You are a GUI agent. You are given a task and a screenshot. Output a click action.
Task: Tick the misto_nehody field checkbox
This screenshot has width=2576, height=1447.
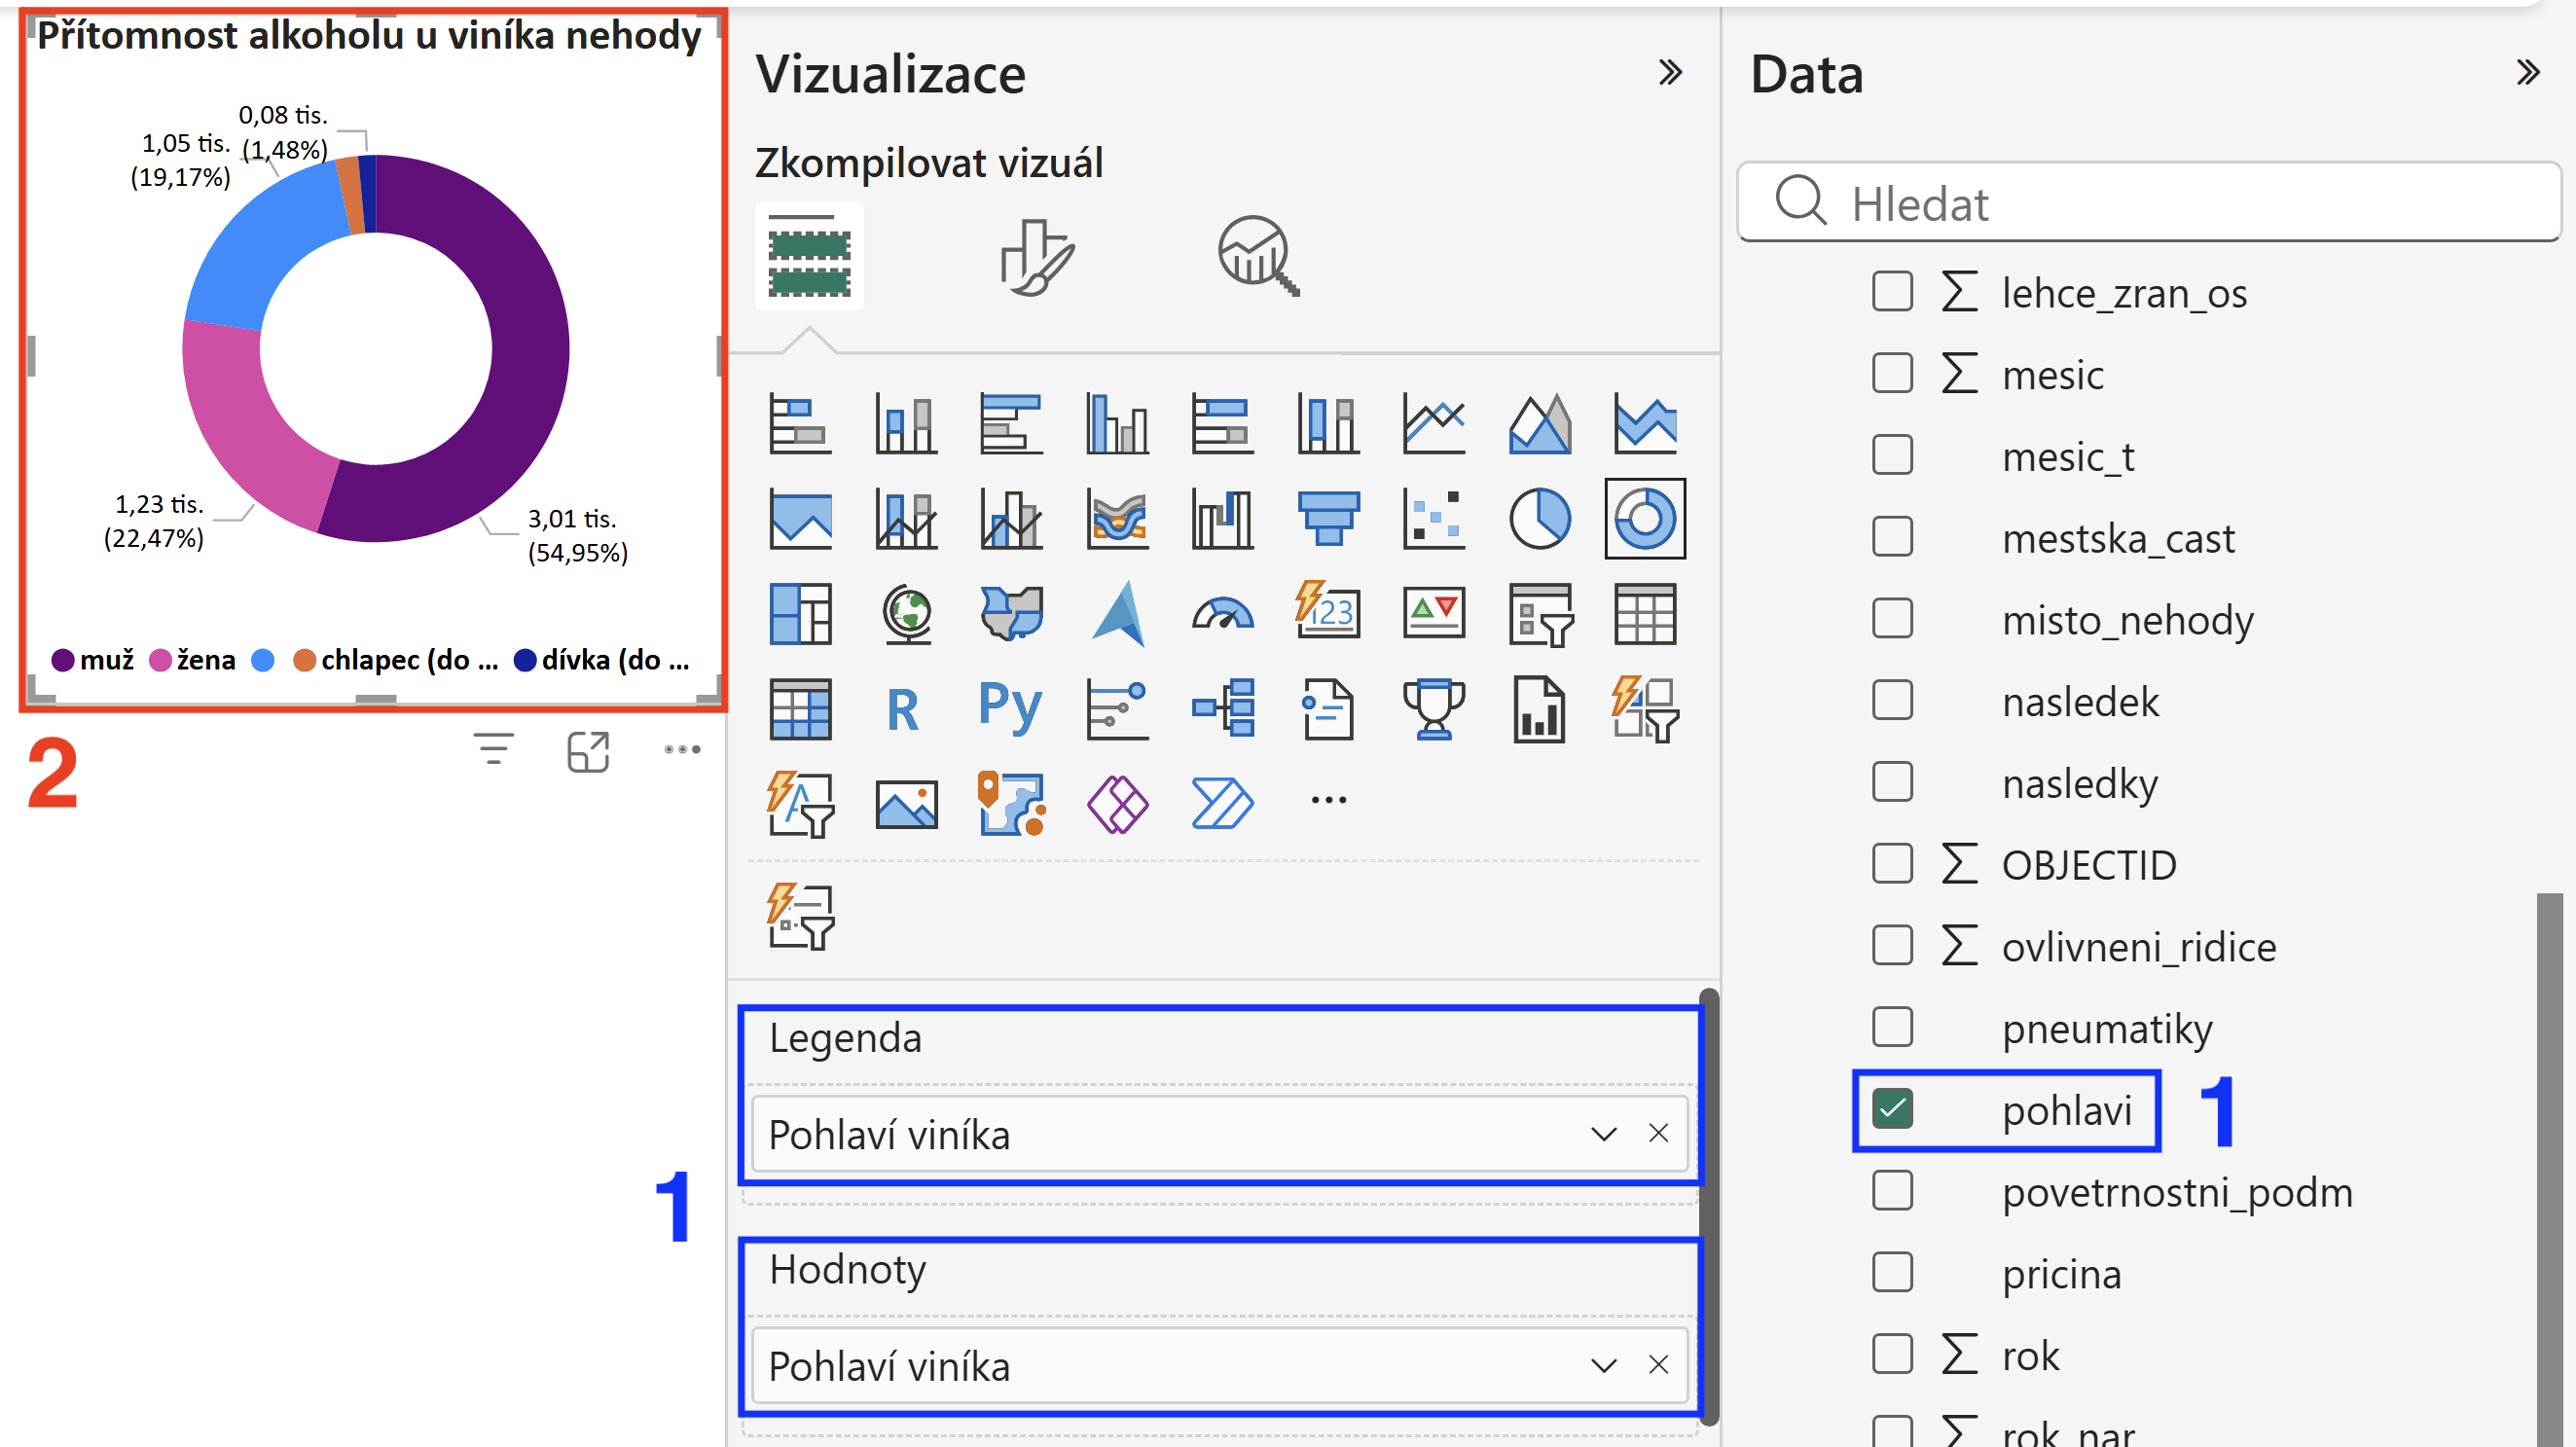(x=1892, y=618)
